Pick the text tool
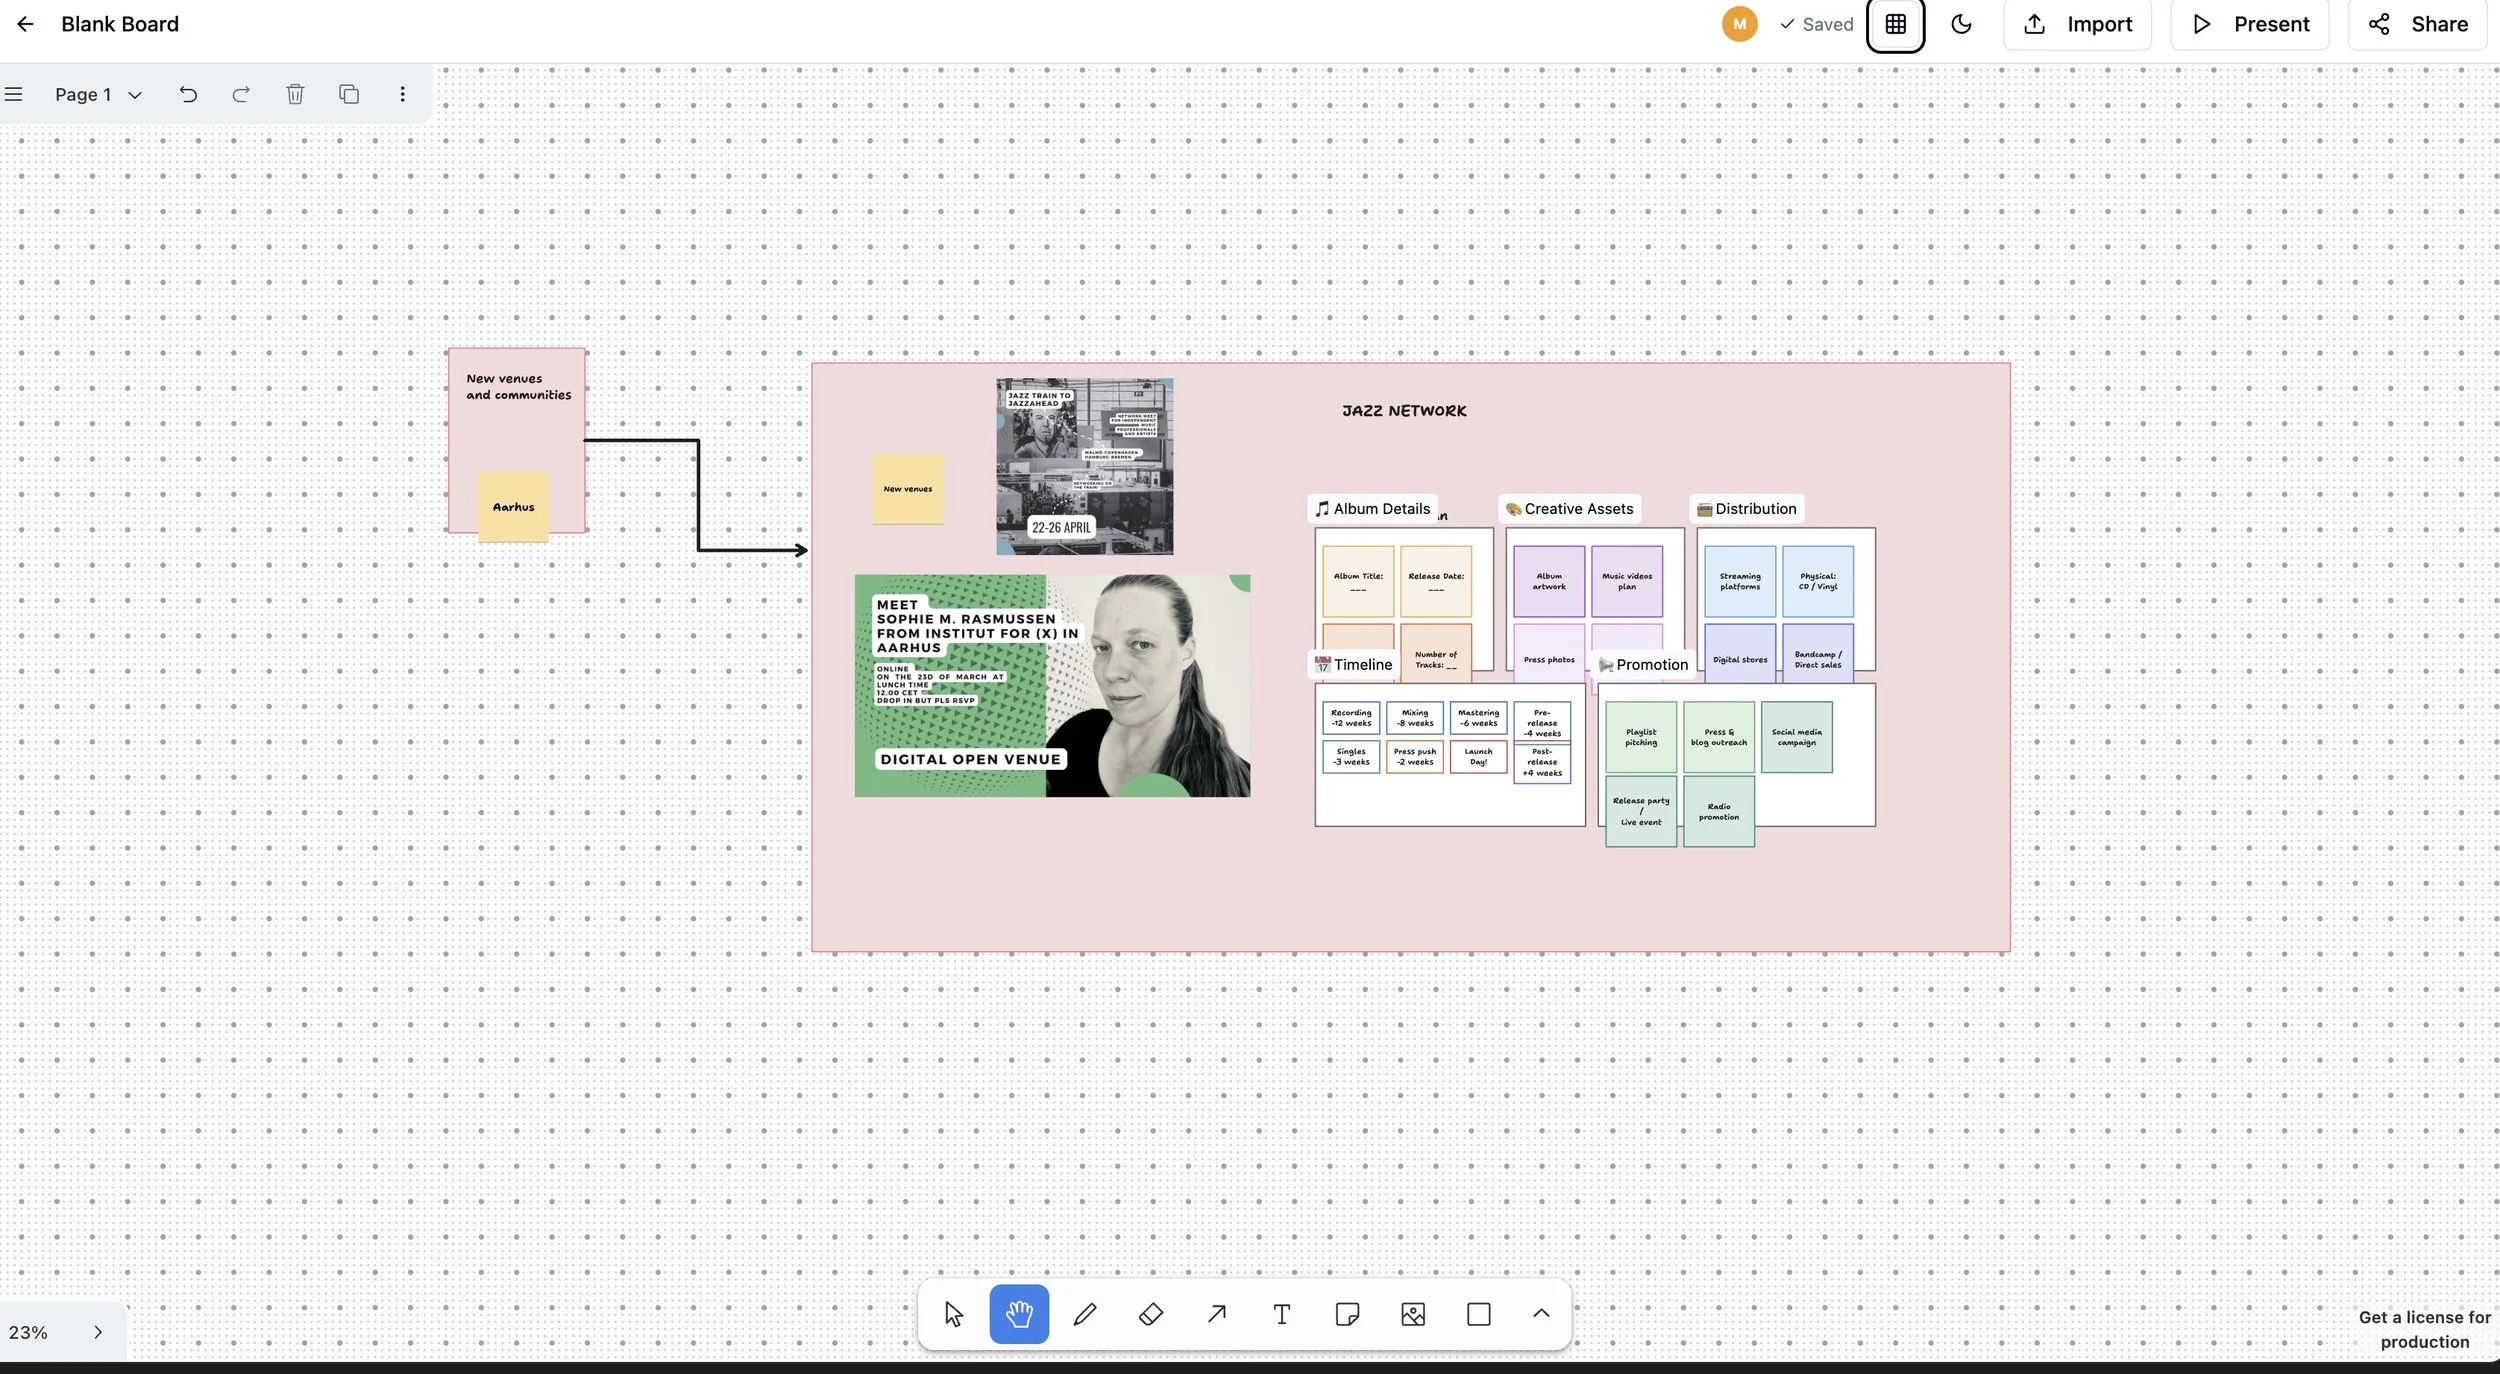Viewport: 2500px width, 1374px height. pyautogui.click(x=1281, y=1314)
